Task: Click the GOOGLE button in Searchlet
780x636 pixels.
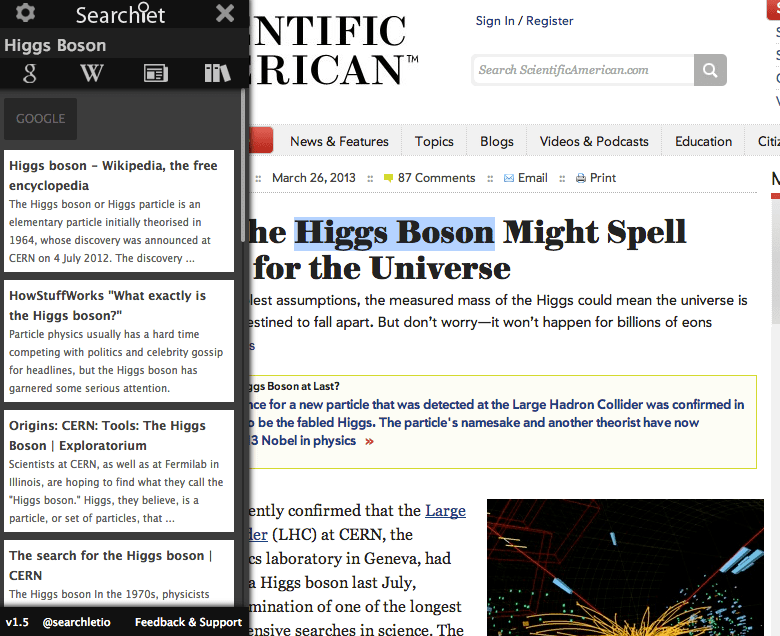Action: click(x=41, y=119)
